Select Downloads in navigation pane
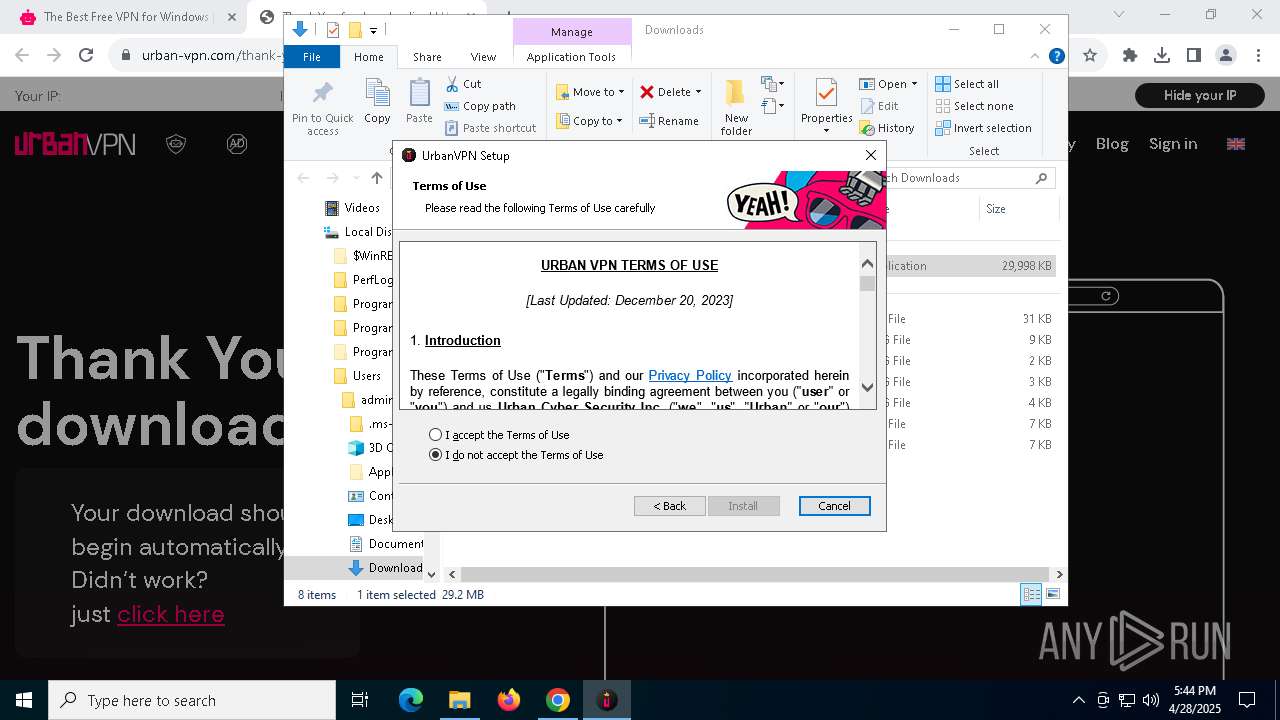Image resolution: width=1280 pixels, height=720 pixels. 386,568
